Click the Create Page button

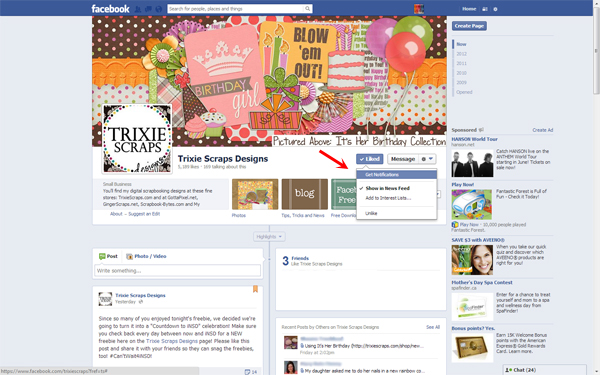coord(469,26)
